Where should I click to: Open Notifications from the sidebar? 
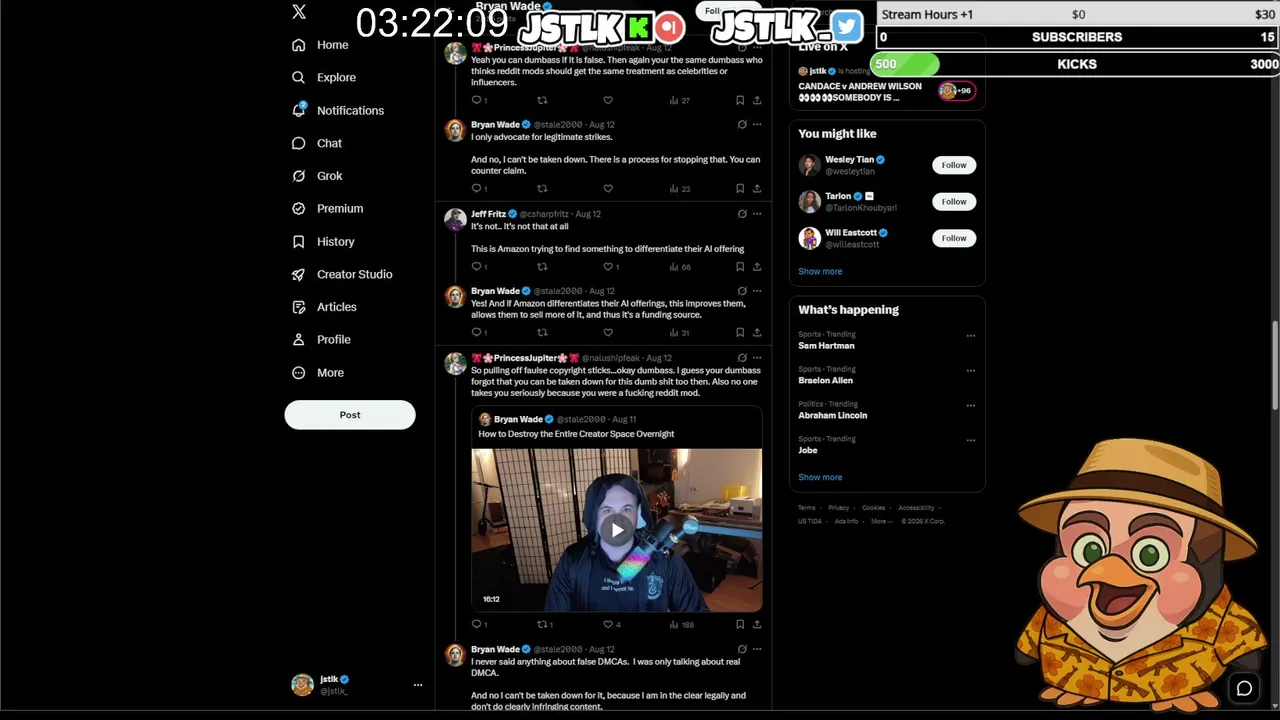point(337,111)
